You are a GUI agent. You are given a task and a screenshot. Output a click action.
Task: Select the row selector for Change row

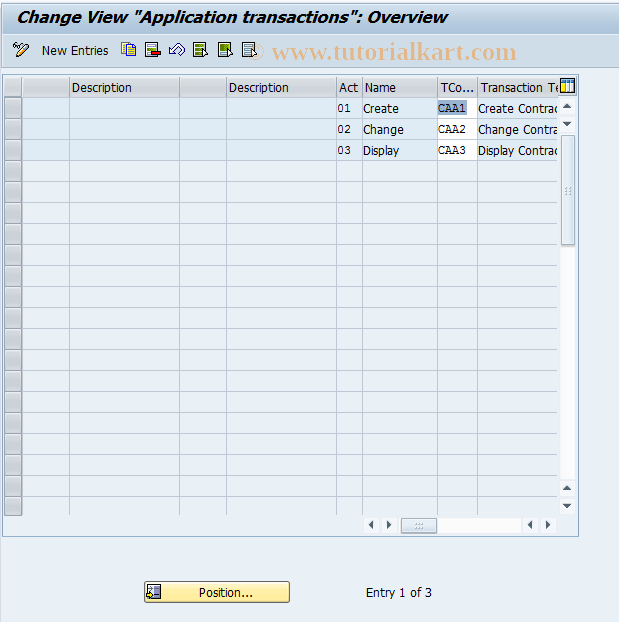pos(13,129)
